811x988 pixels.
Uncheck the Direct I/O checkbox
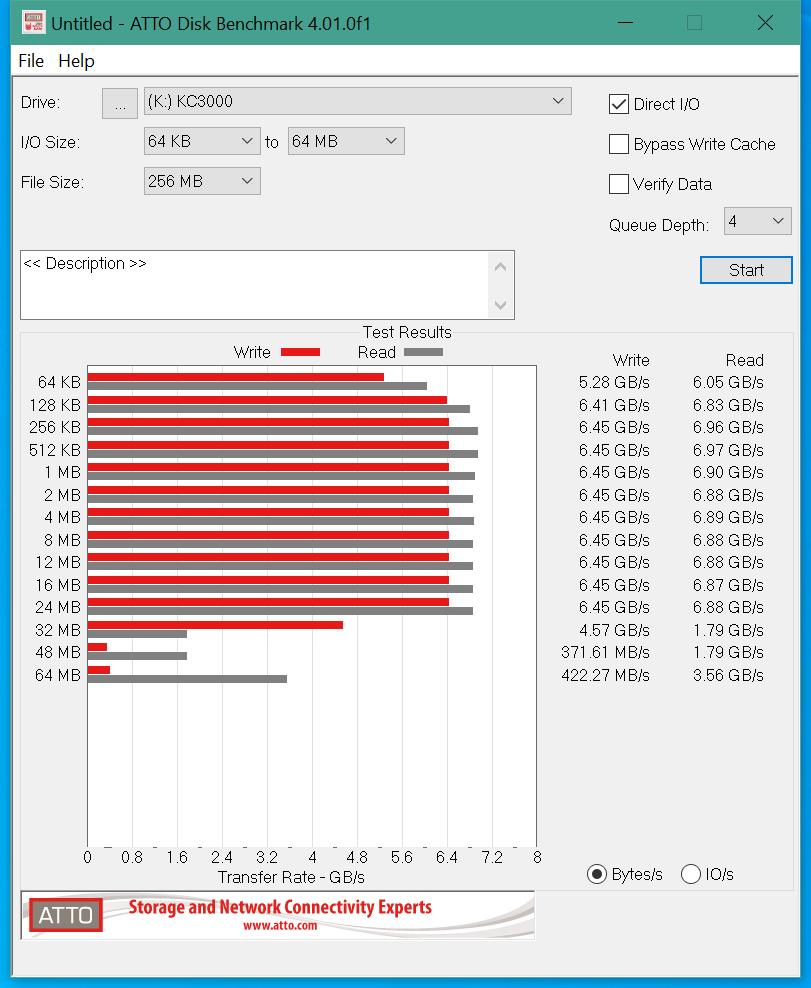619,104
